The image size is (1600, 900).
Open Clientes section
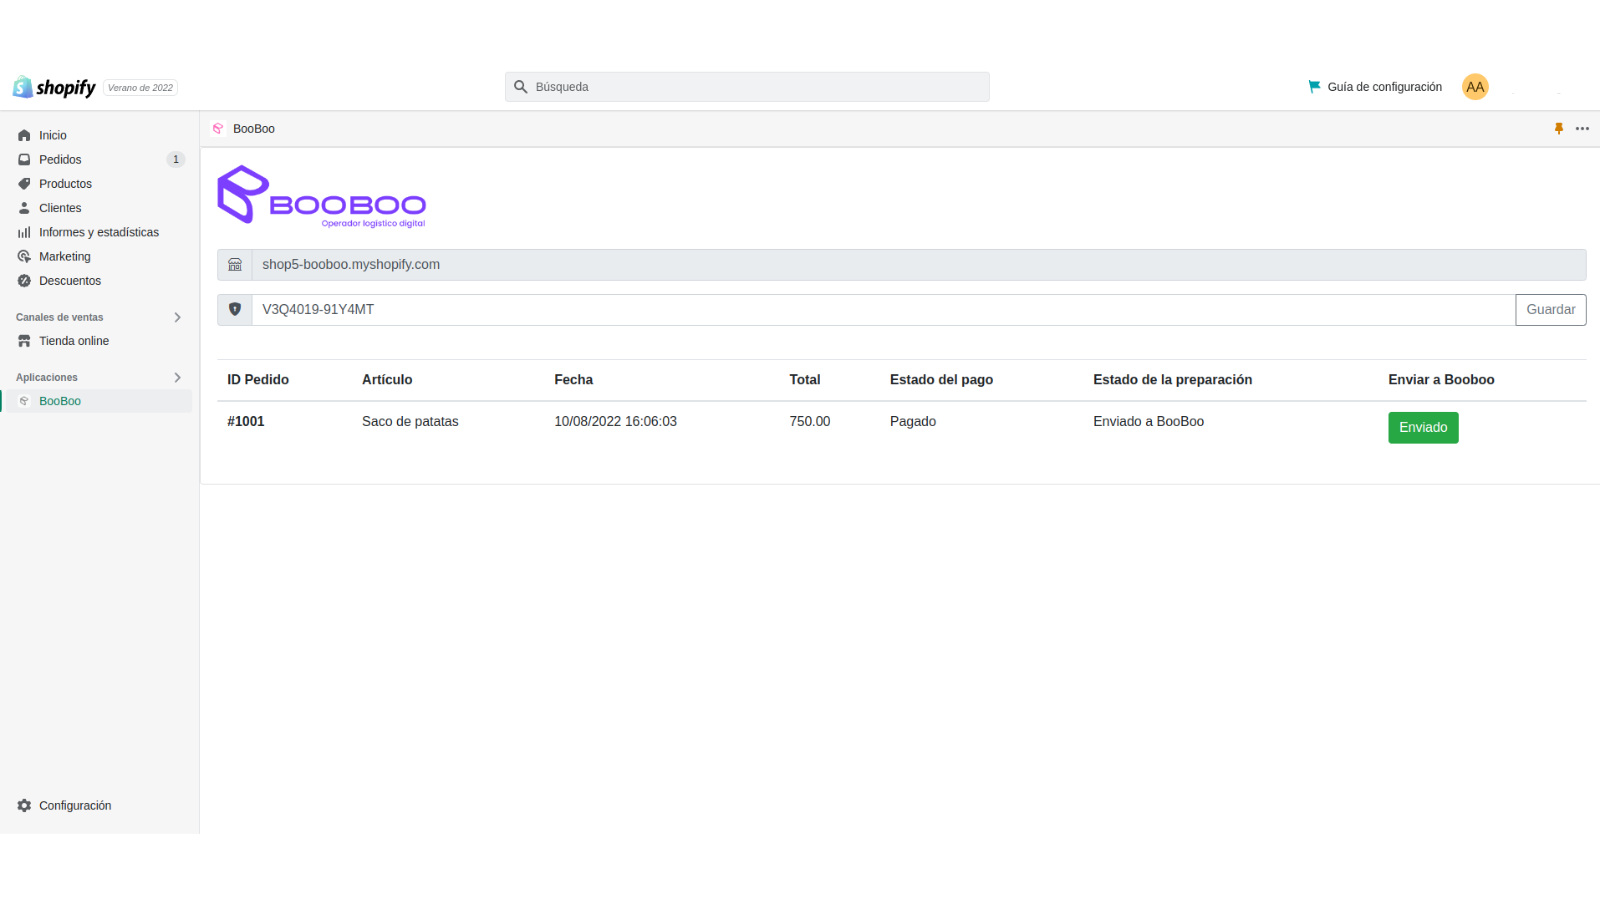(x=60, y=208)
